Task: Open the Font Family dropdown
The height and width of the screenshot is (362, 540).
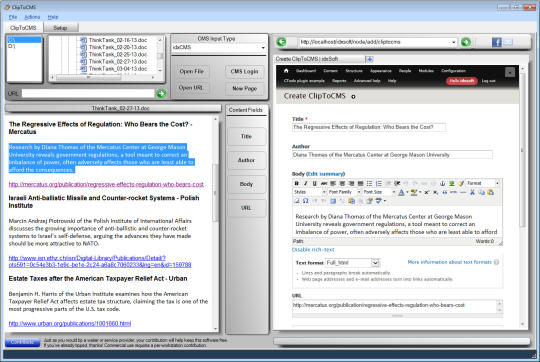Action: click(x=359, y=192)
